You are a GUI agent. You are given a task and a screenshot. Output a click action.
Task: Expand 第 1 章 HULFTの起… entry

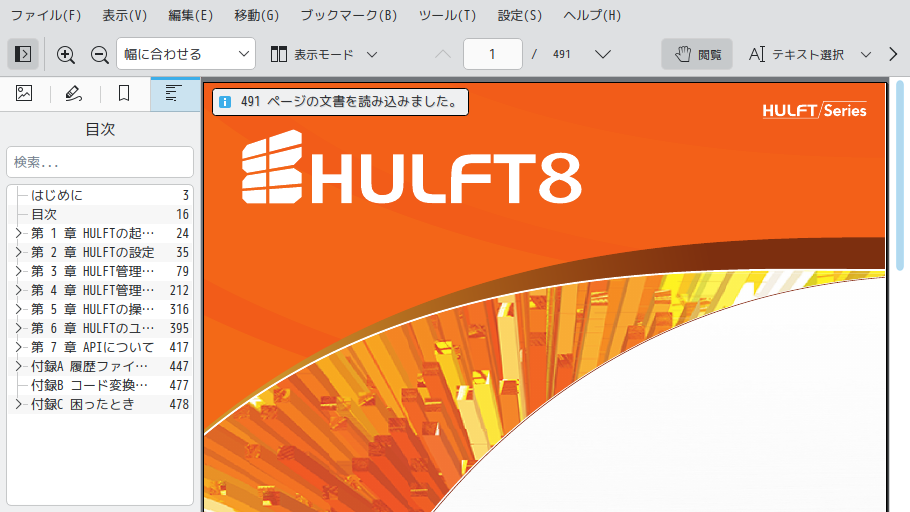[18, 233]
